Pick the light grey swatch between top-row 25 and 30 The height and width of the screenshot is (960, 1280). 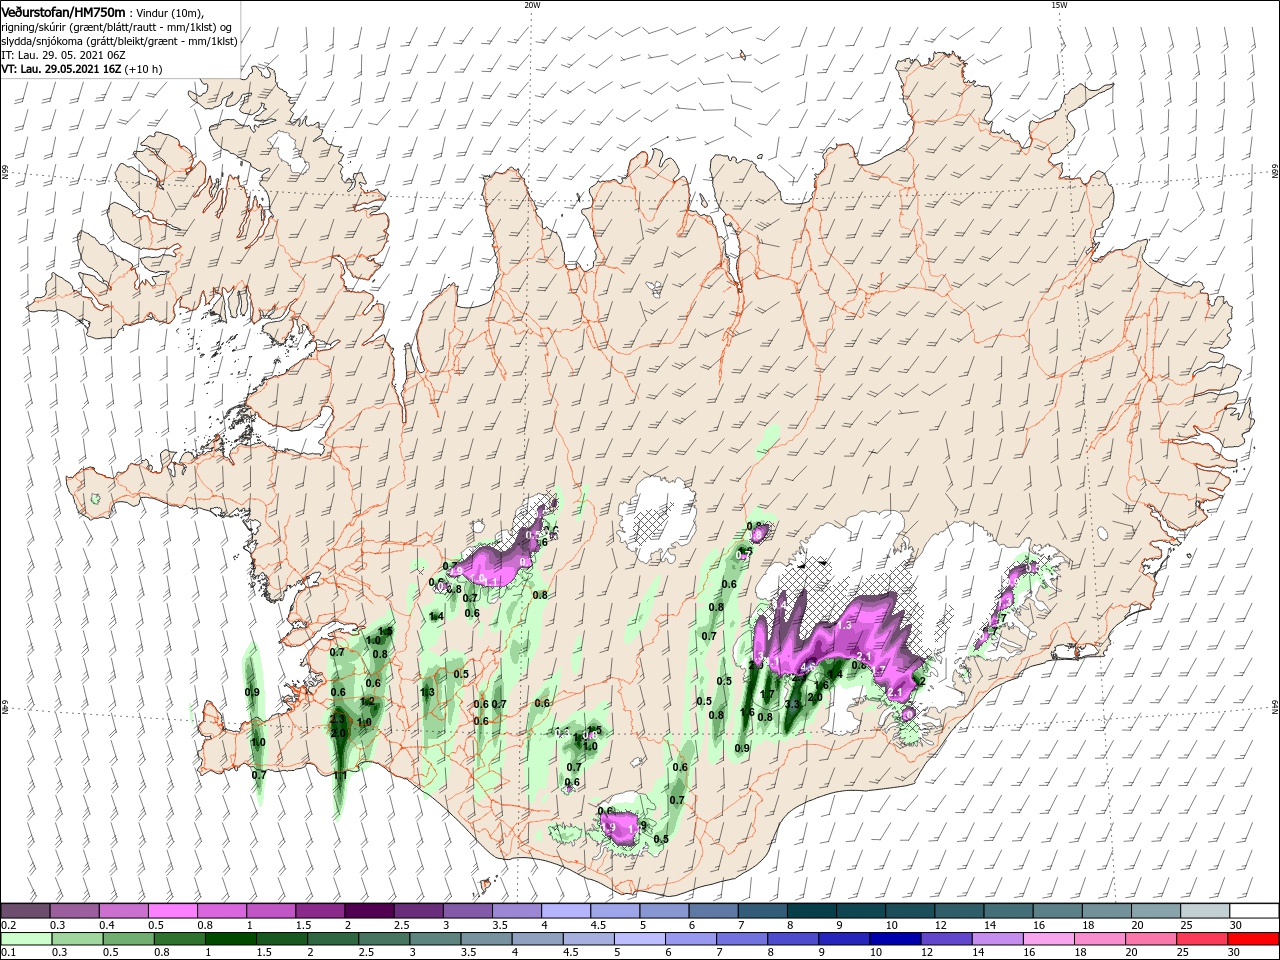[x=1204, y=911]
